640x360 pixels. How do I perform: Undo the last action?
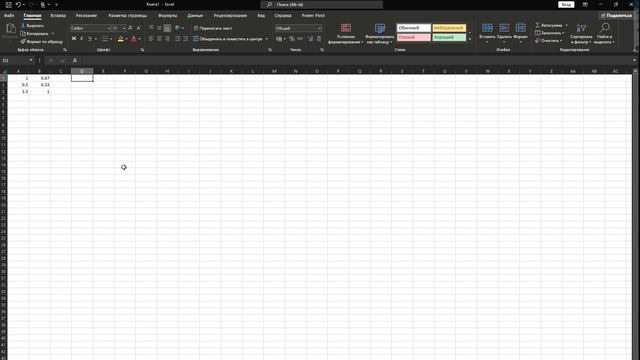(18, 5)
